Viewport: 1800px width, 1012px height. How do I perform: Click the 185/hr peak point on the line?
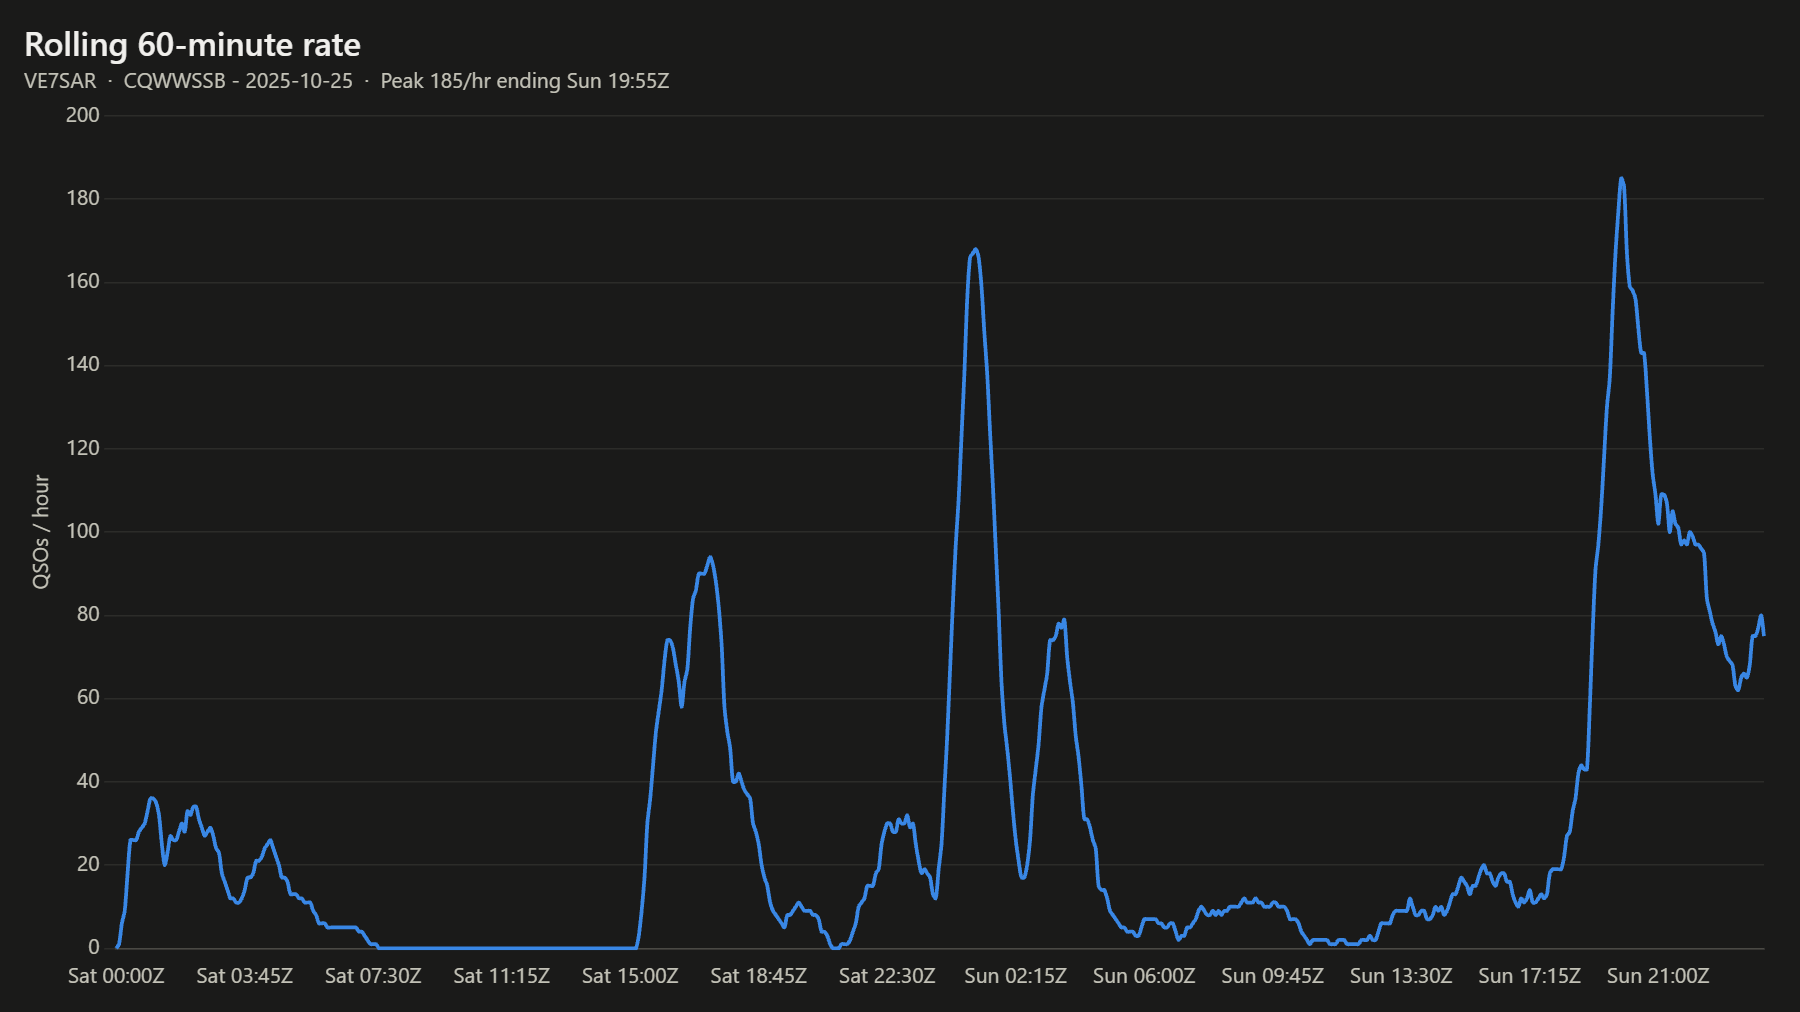(x=1621, y=179)
